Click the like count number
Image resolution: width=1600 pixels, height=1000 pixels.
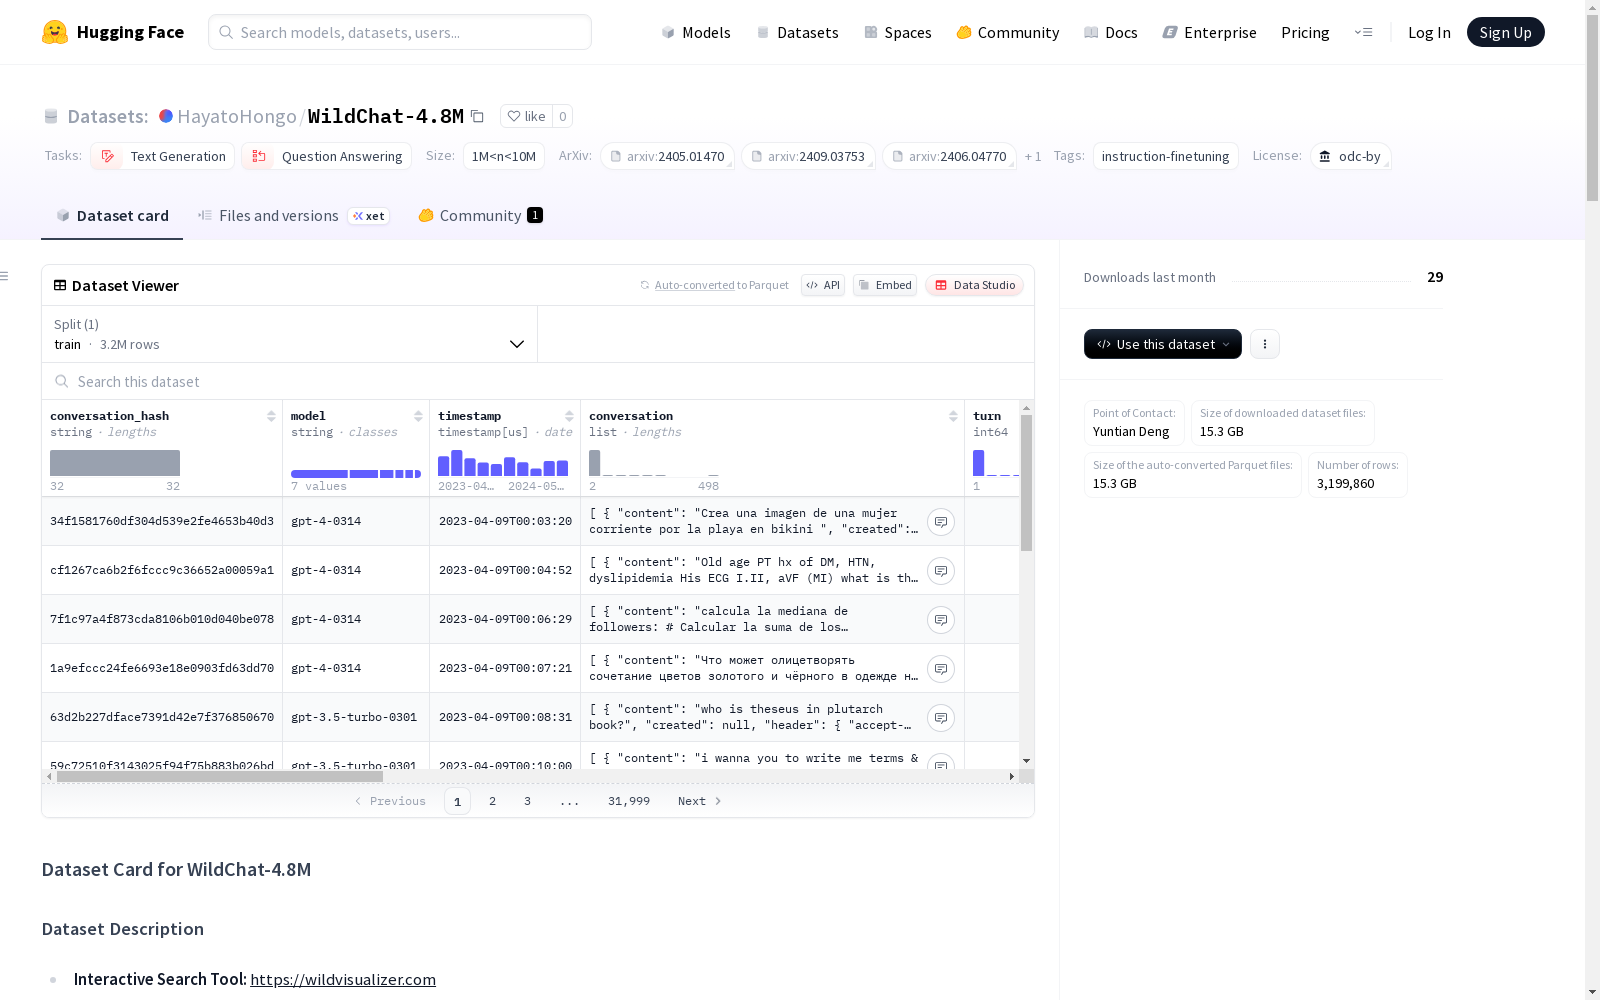pos(563,116)
